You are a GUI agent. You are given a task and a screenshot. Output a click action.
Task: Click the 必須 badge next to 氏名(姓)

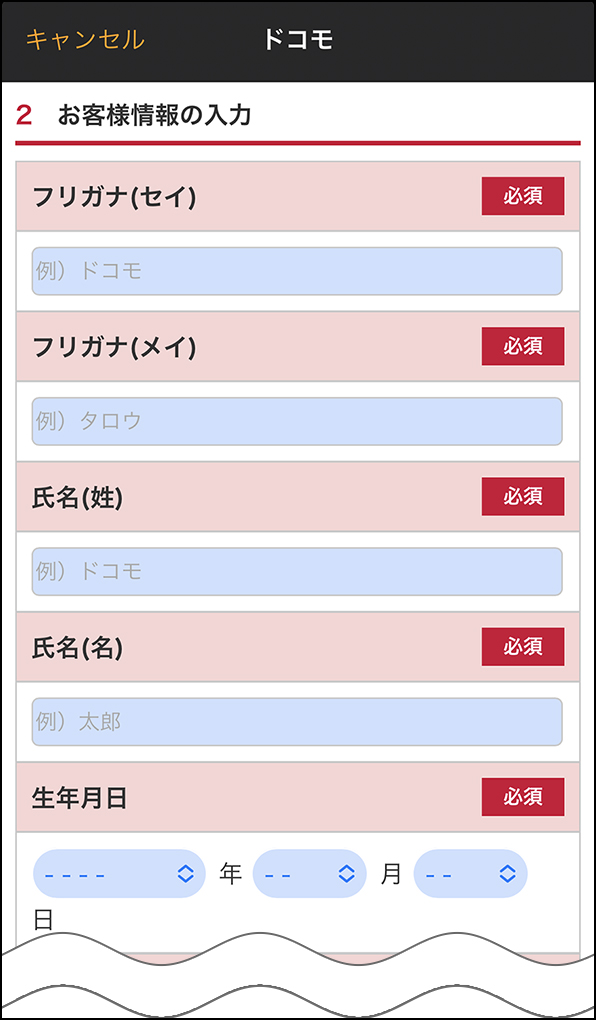pyautogui.click(x=522, y=496)
